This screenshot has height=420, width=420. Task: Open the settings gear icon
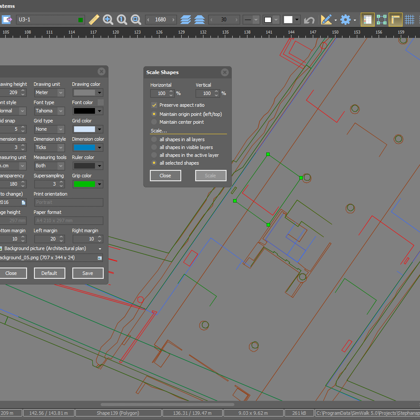coord(345,20)
